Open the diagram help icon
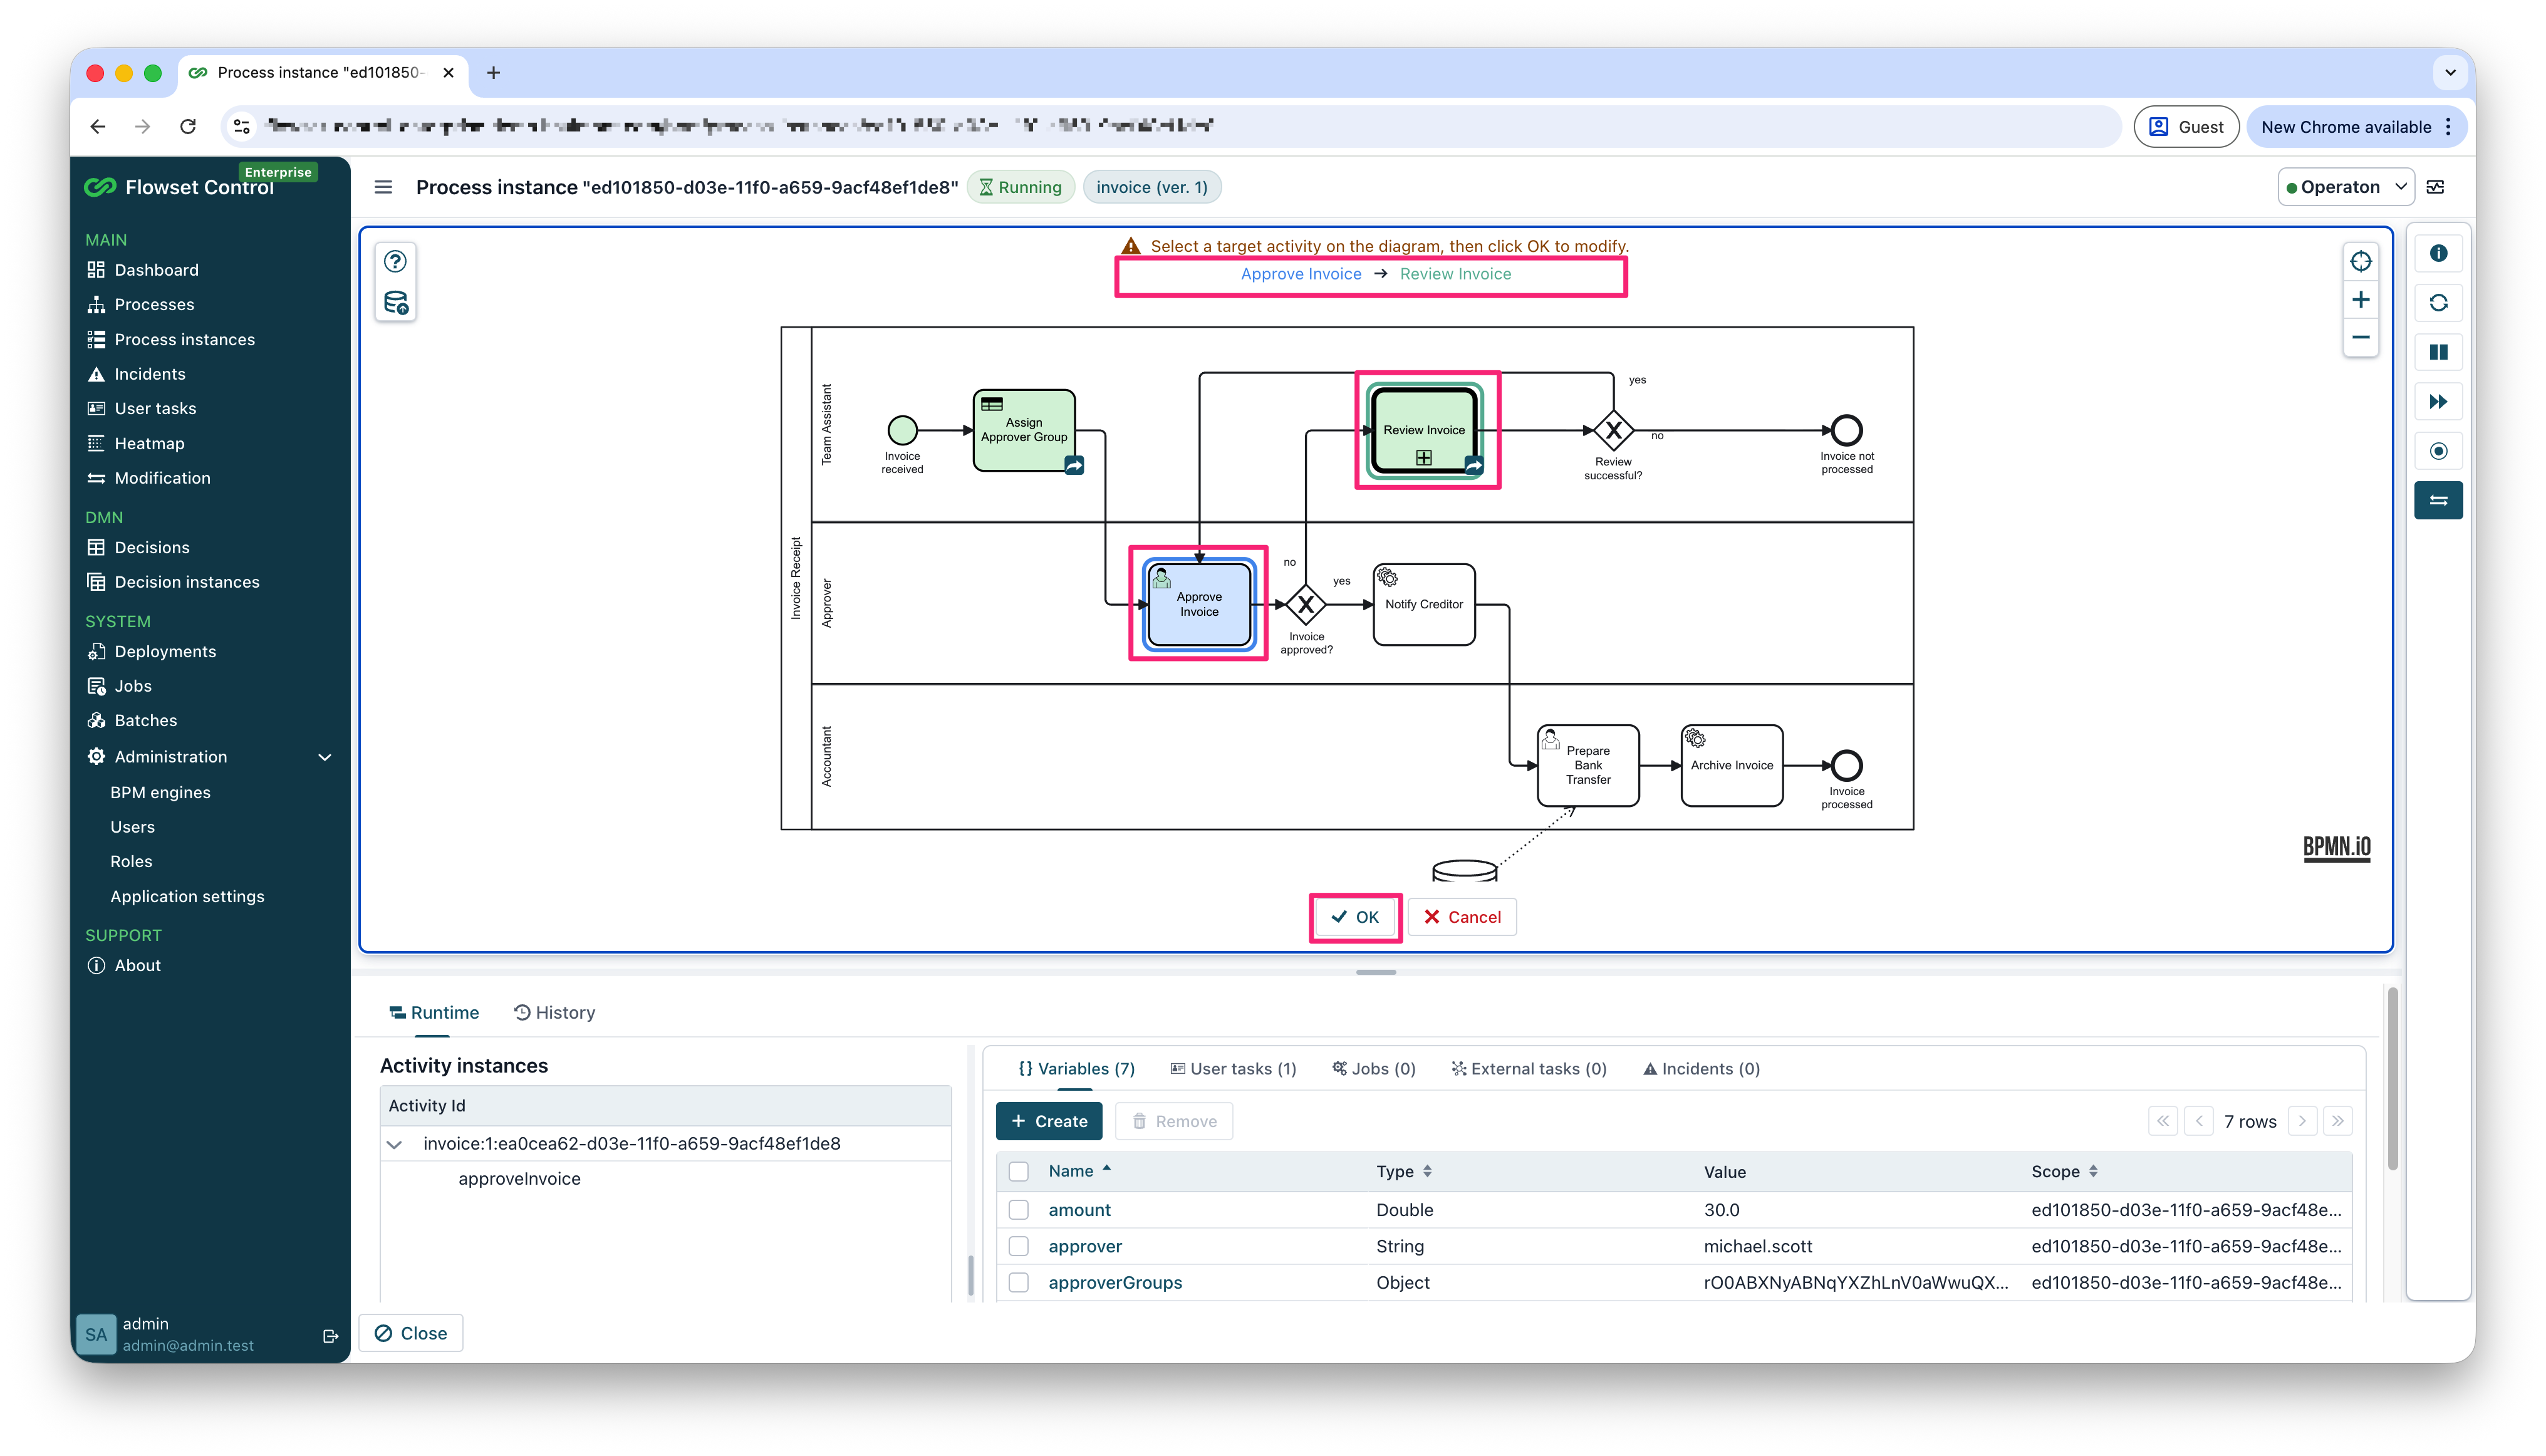 pos(395,261)
